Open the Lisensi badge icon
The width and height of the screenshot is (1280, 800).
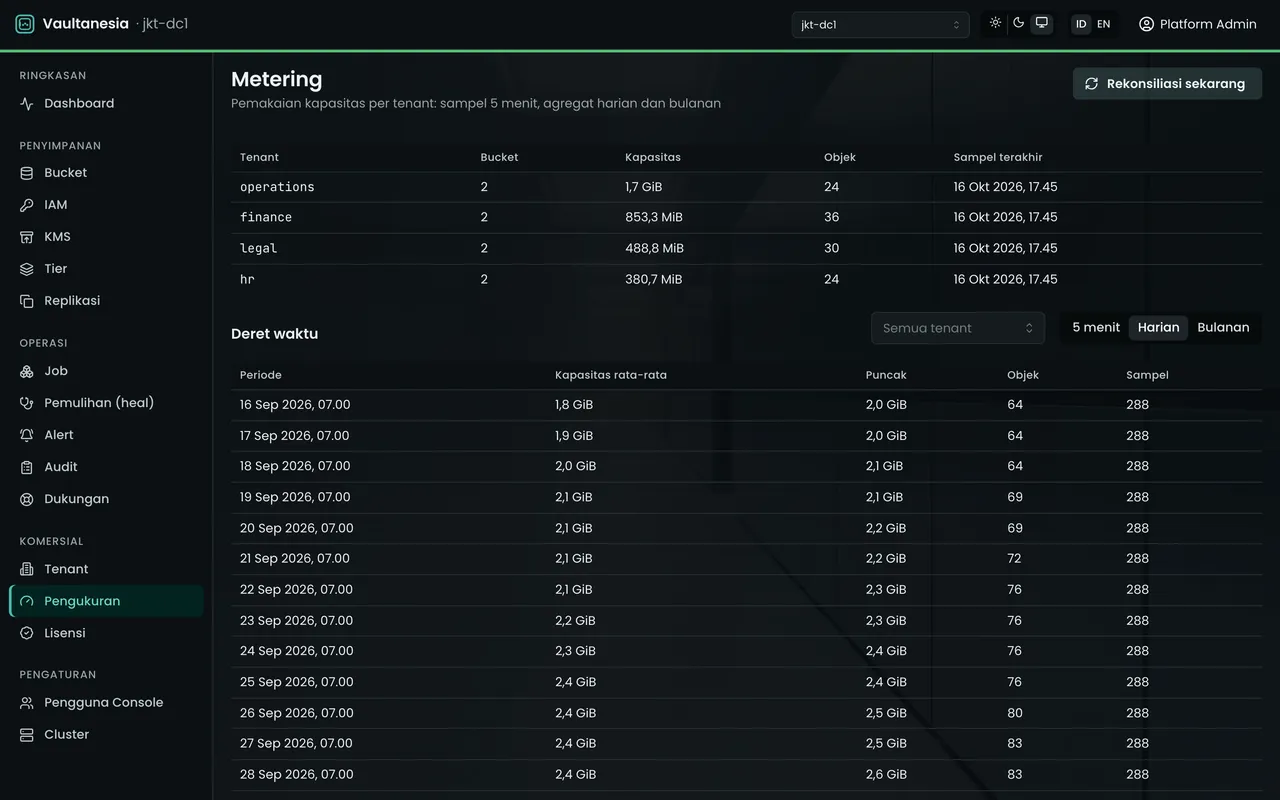27,633
